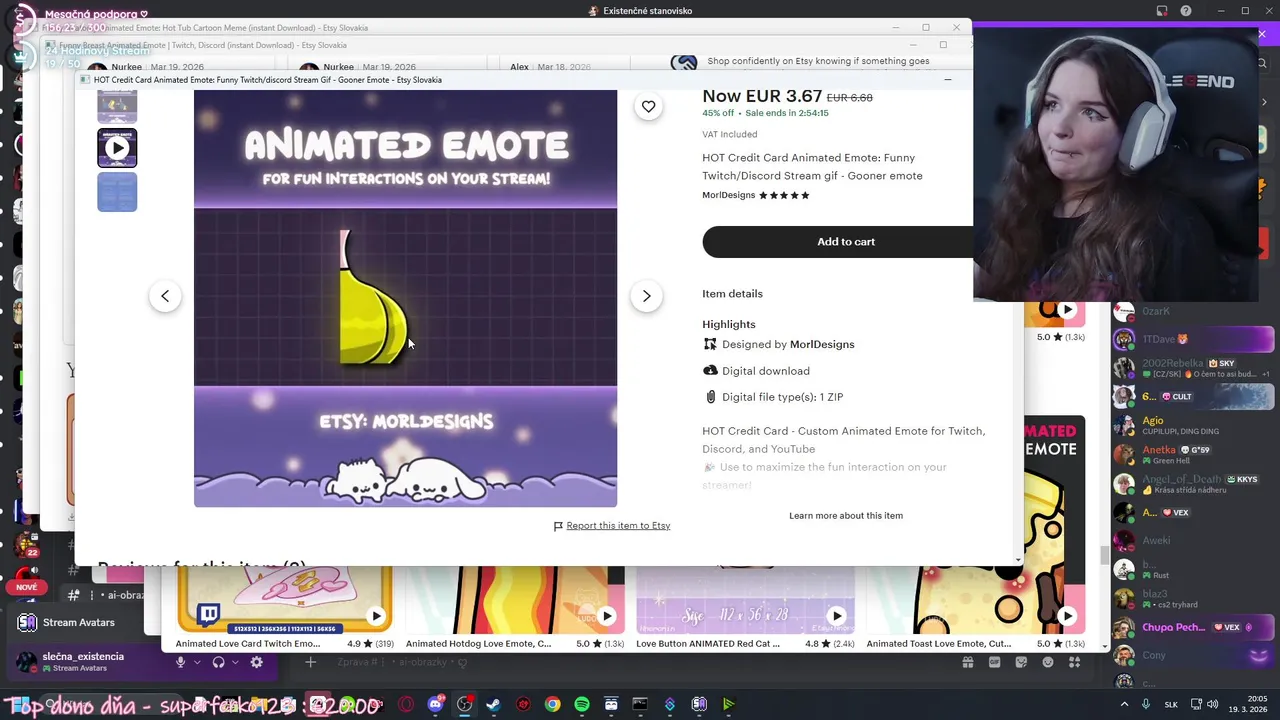This screenshot has width=1280, height=720.
Task: Go to the next listing image
Action: 646,296
